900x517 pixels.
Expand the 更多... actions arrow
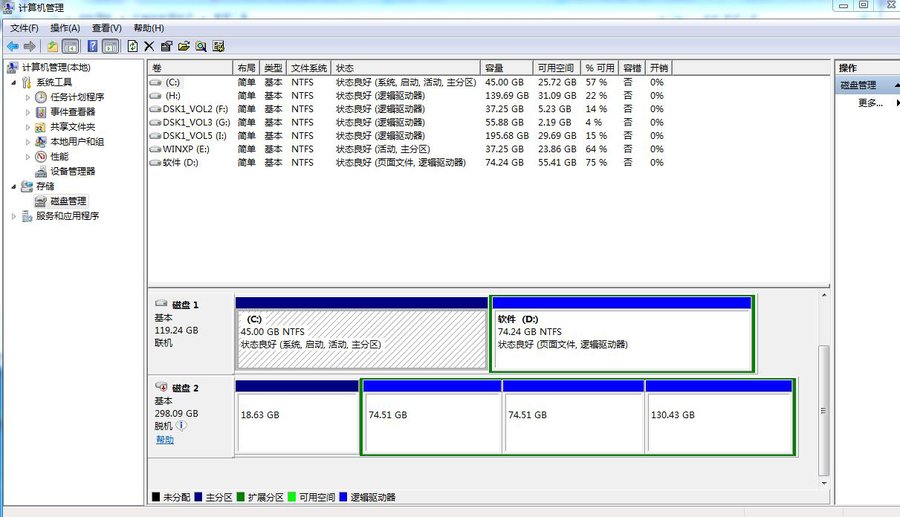897,103
